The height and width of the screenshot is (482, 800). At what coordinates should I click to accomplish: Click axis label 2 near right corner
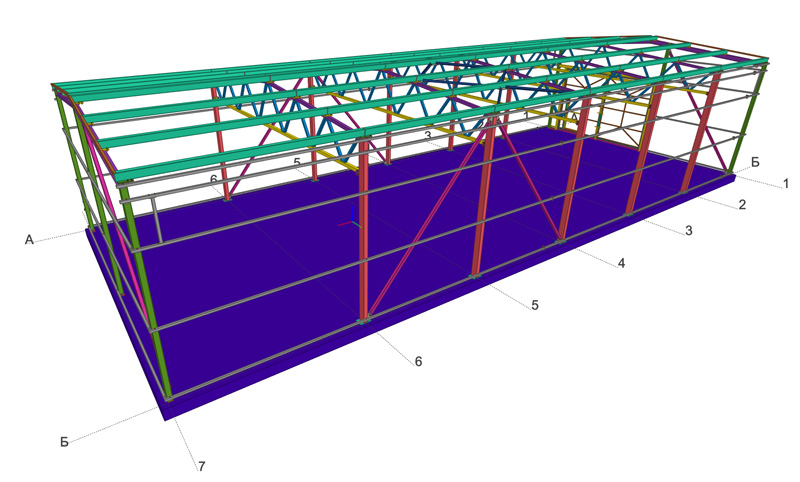[x=742, y=205]
